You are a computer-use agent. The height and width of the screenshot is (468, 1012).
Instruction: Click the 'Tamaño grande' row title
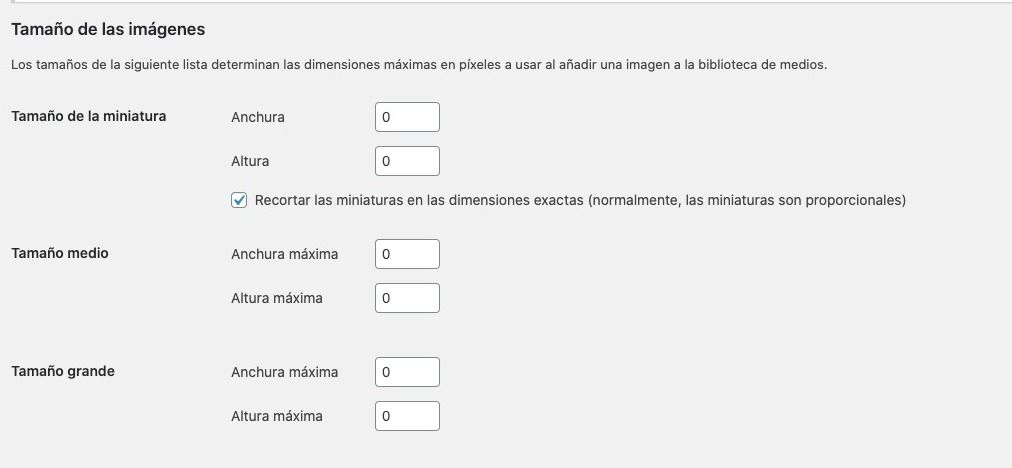pyautogui.click(x=63, y=371)
